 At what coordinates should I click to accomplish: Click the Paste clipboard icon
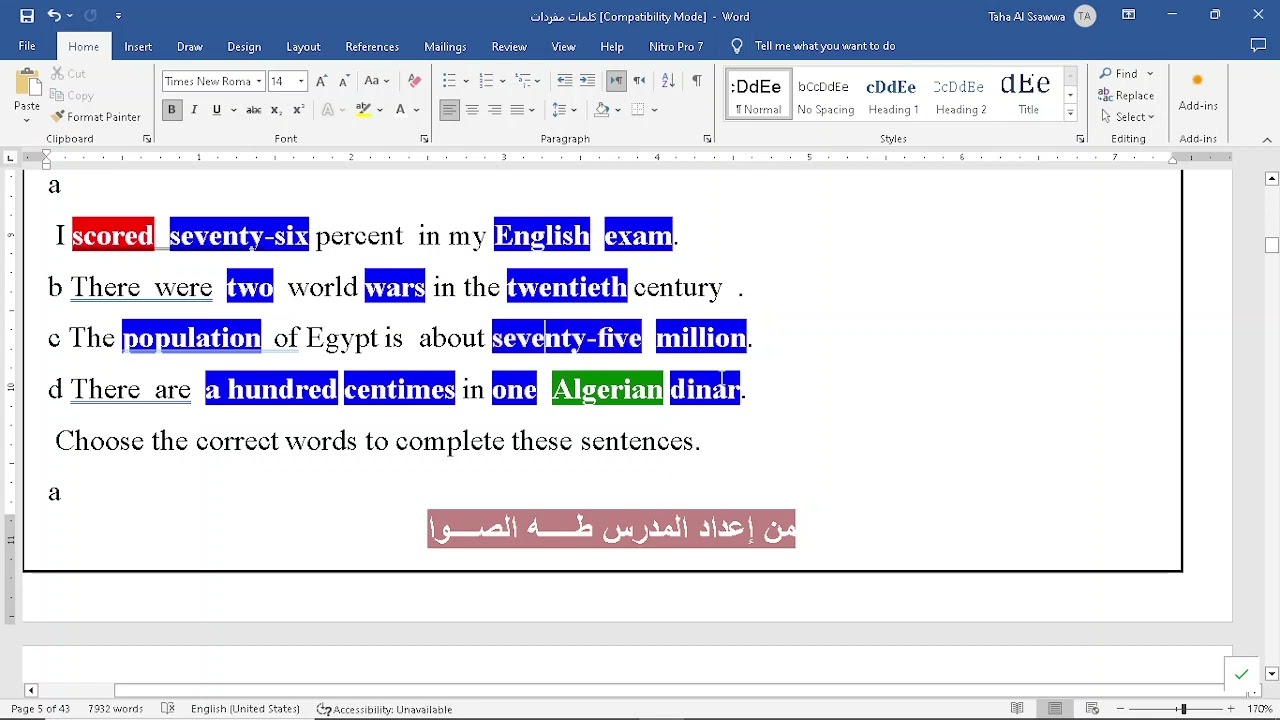[27, 84]
